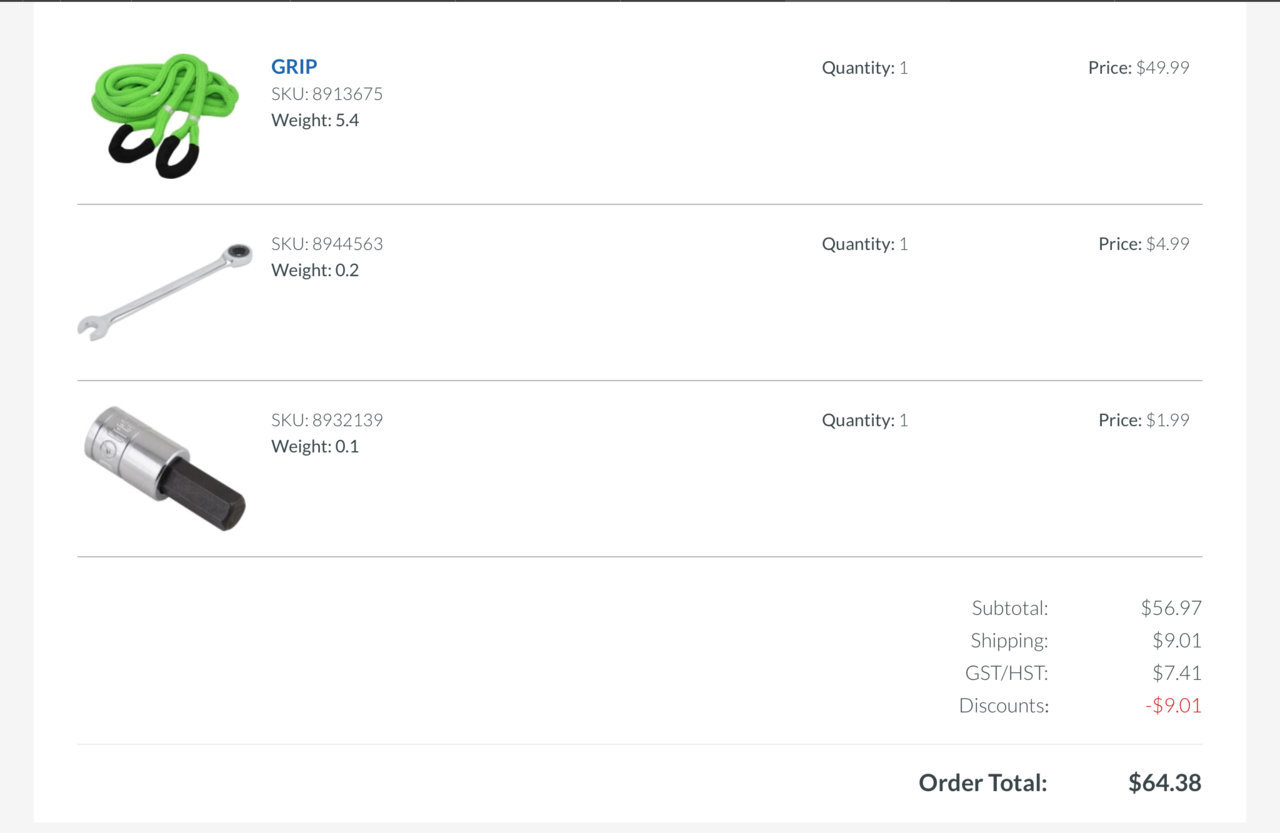1280x833 pixels.
Task: Click the Weight 0.1 label
Action: [x=315, y=446]
